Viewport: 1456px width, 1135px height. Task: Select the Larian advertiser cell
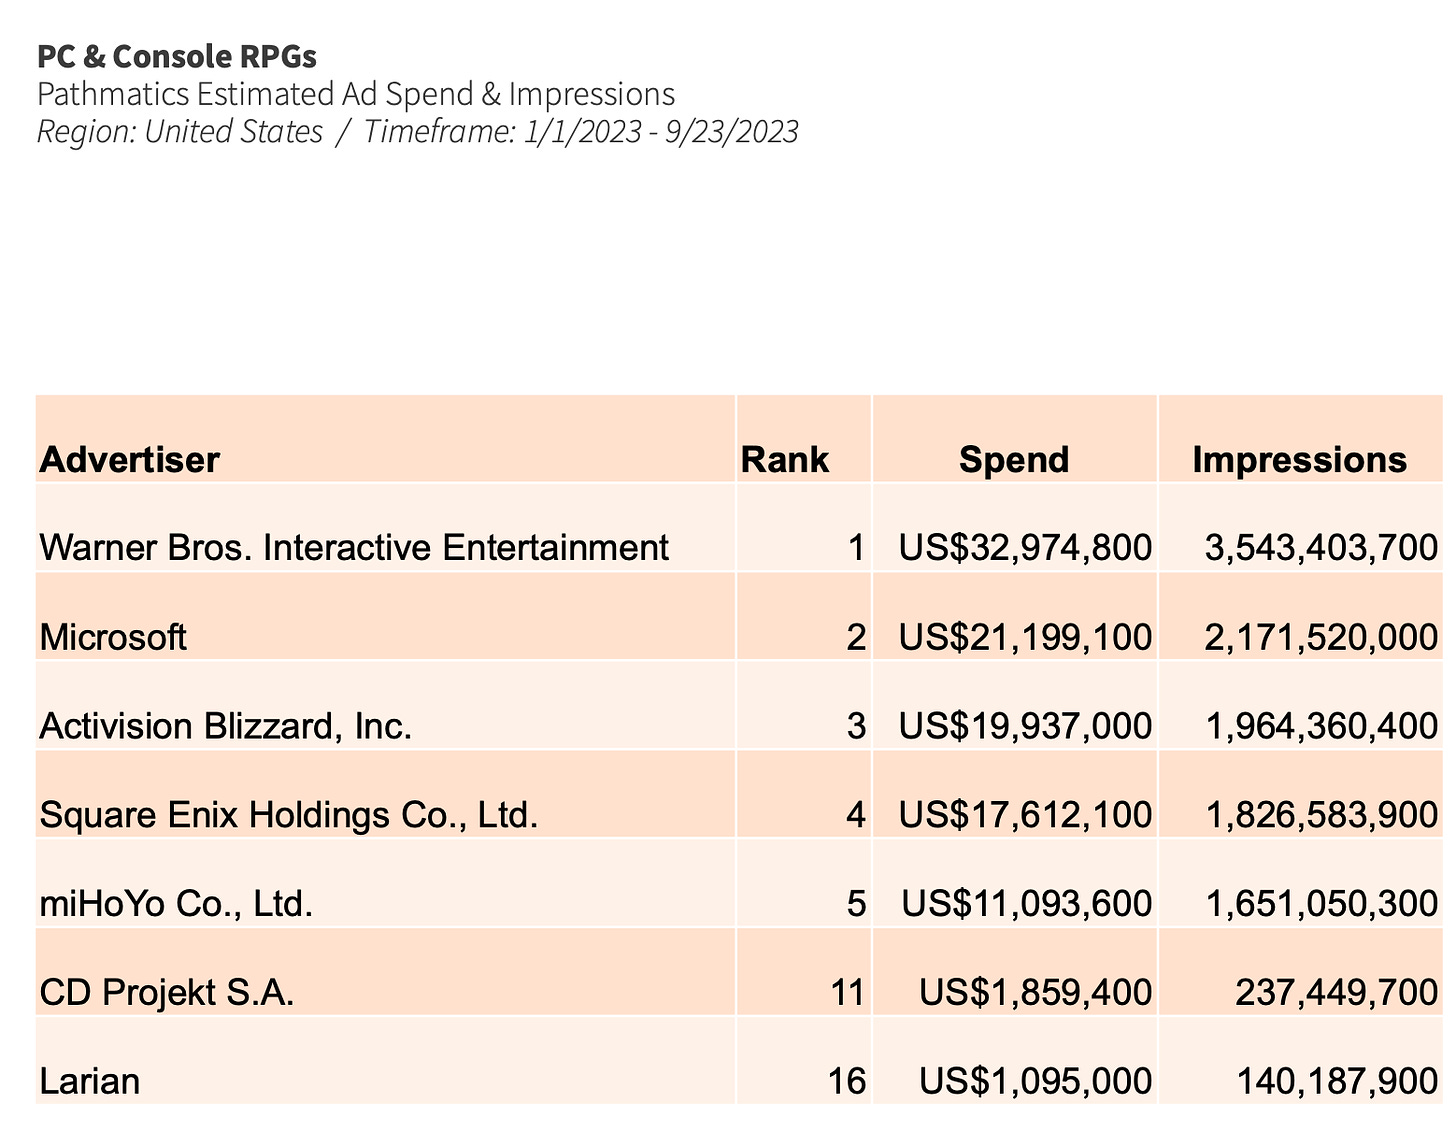click(x=90, y=1081)
